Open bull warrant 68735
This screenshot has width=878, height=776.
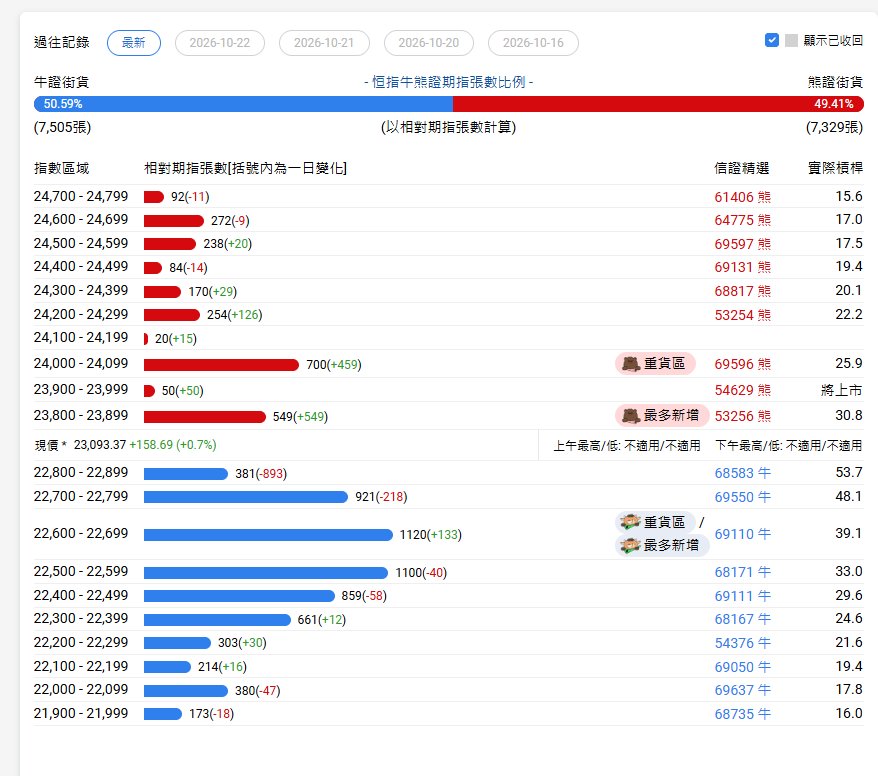click(742, 714)
